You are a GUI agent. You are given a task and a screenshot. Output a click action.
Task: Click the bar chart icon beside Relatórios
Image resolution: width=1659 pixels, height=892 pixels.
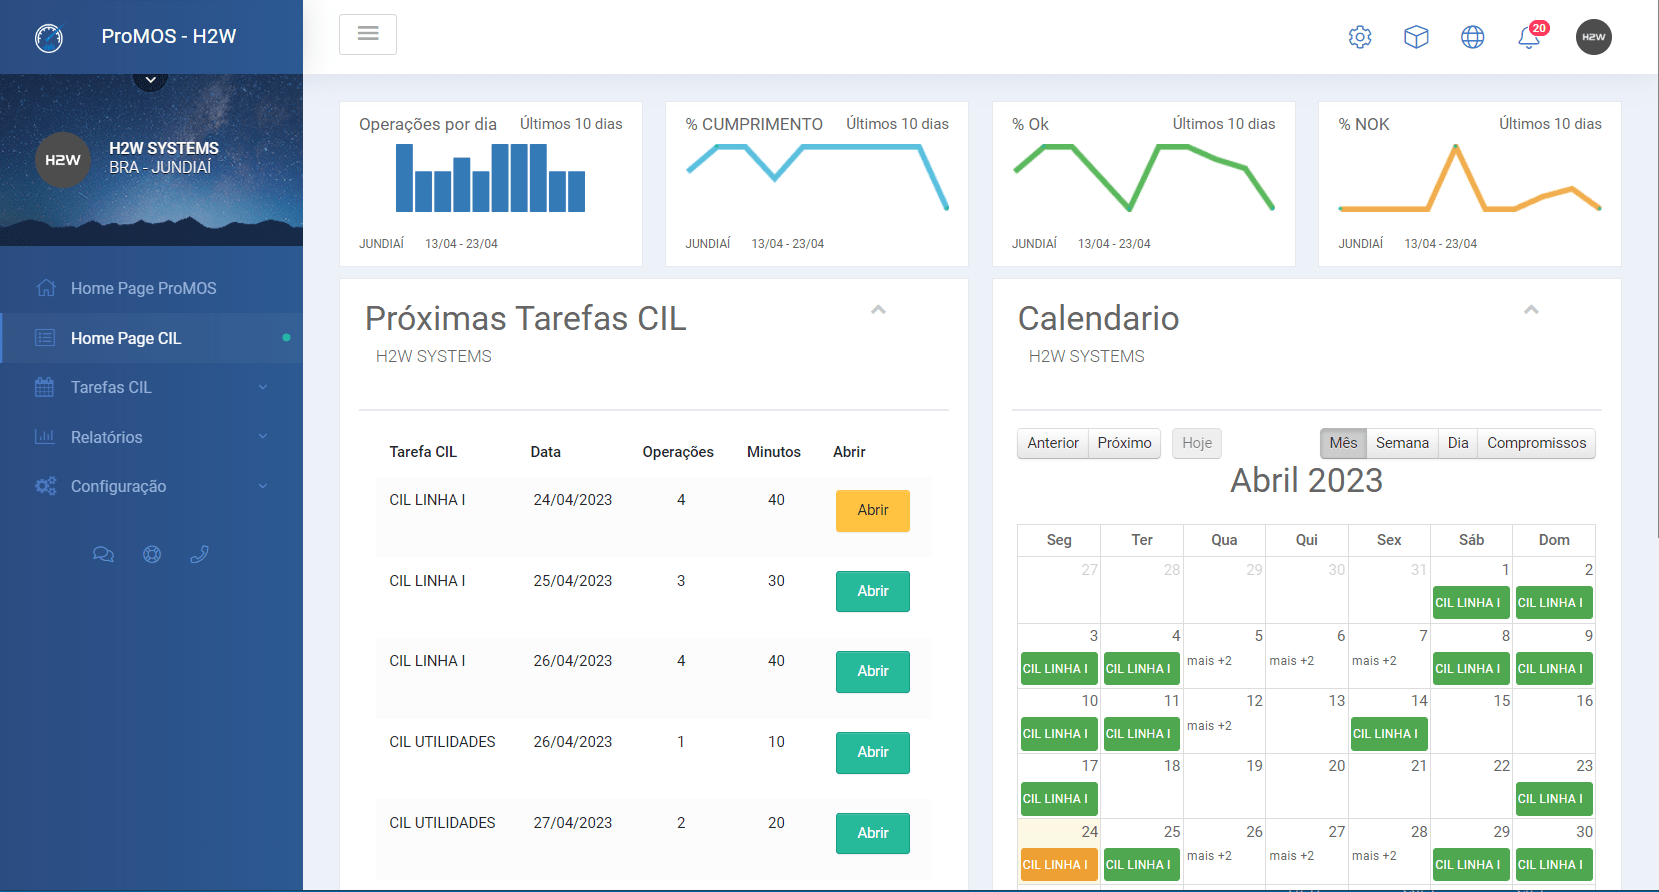(45, 437)
